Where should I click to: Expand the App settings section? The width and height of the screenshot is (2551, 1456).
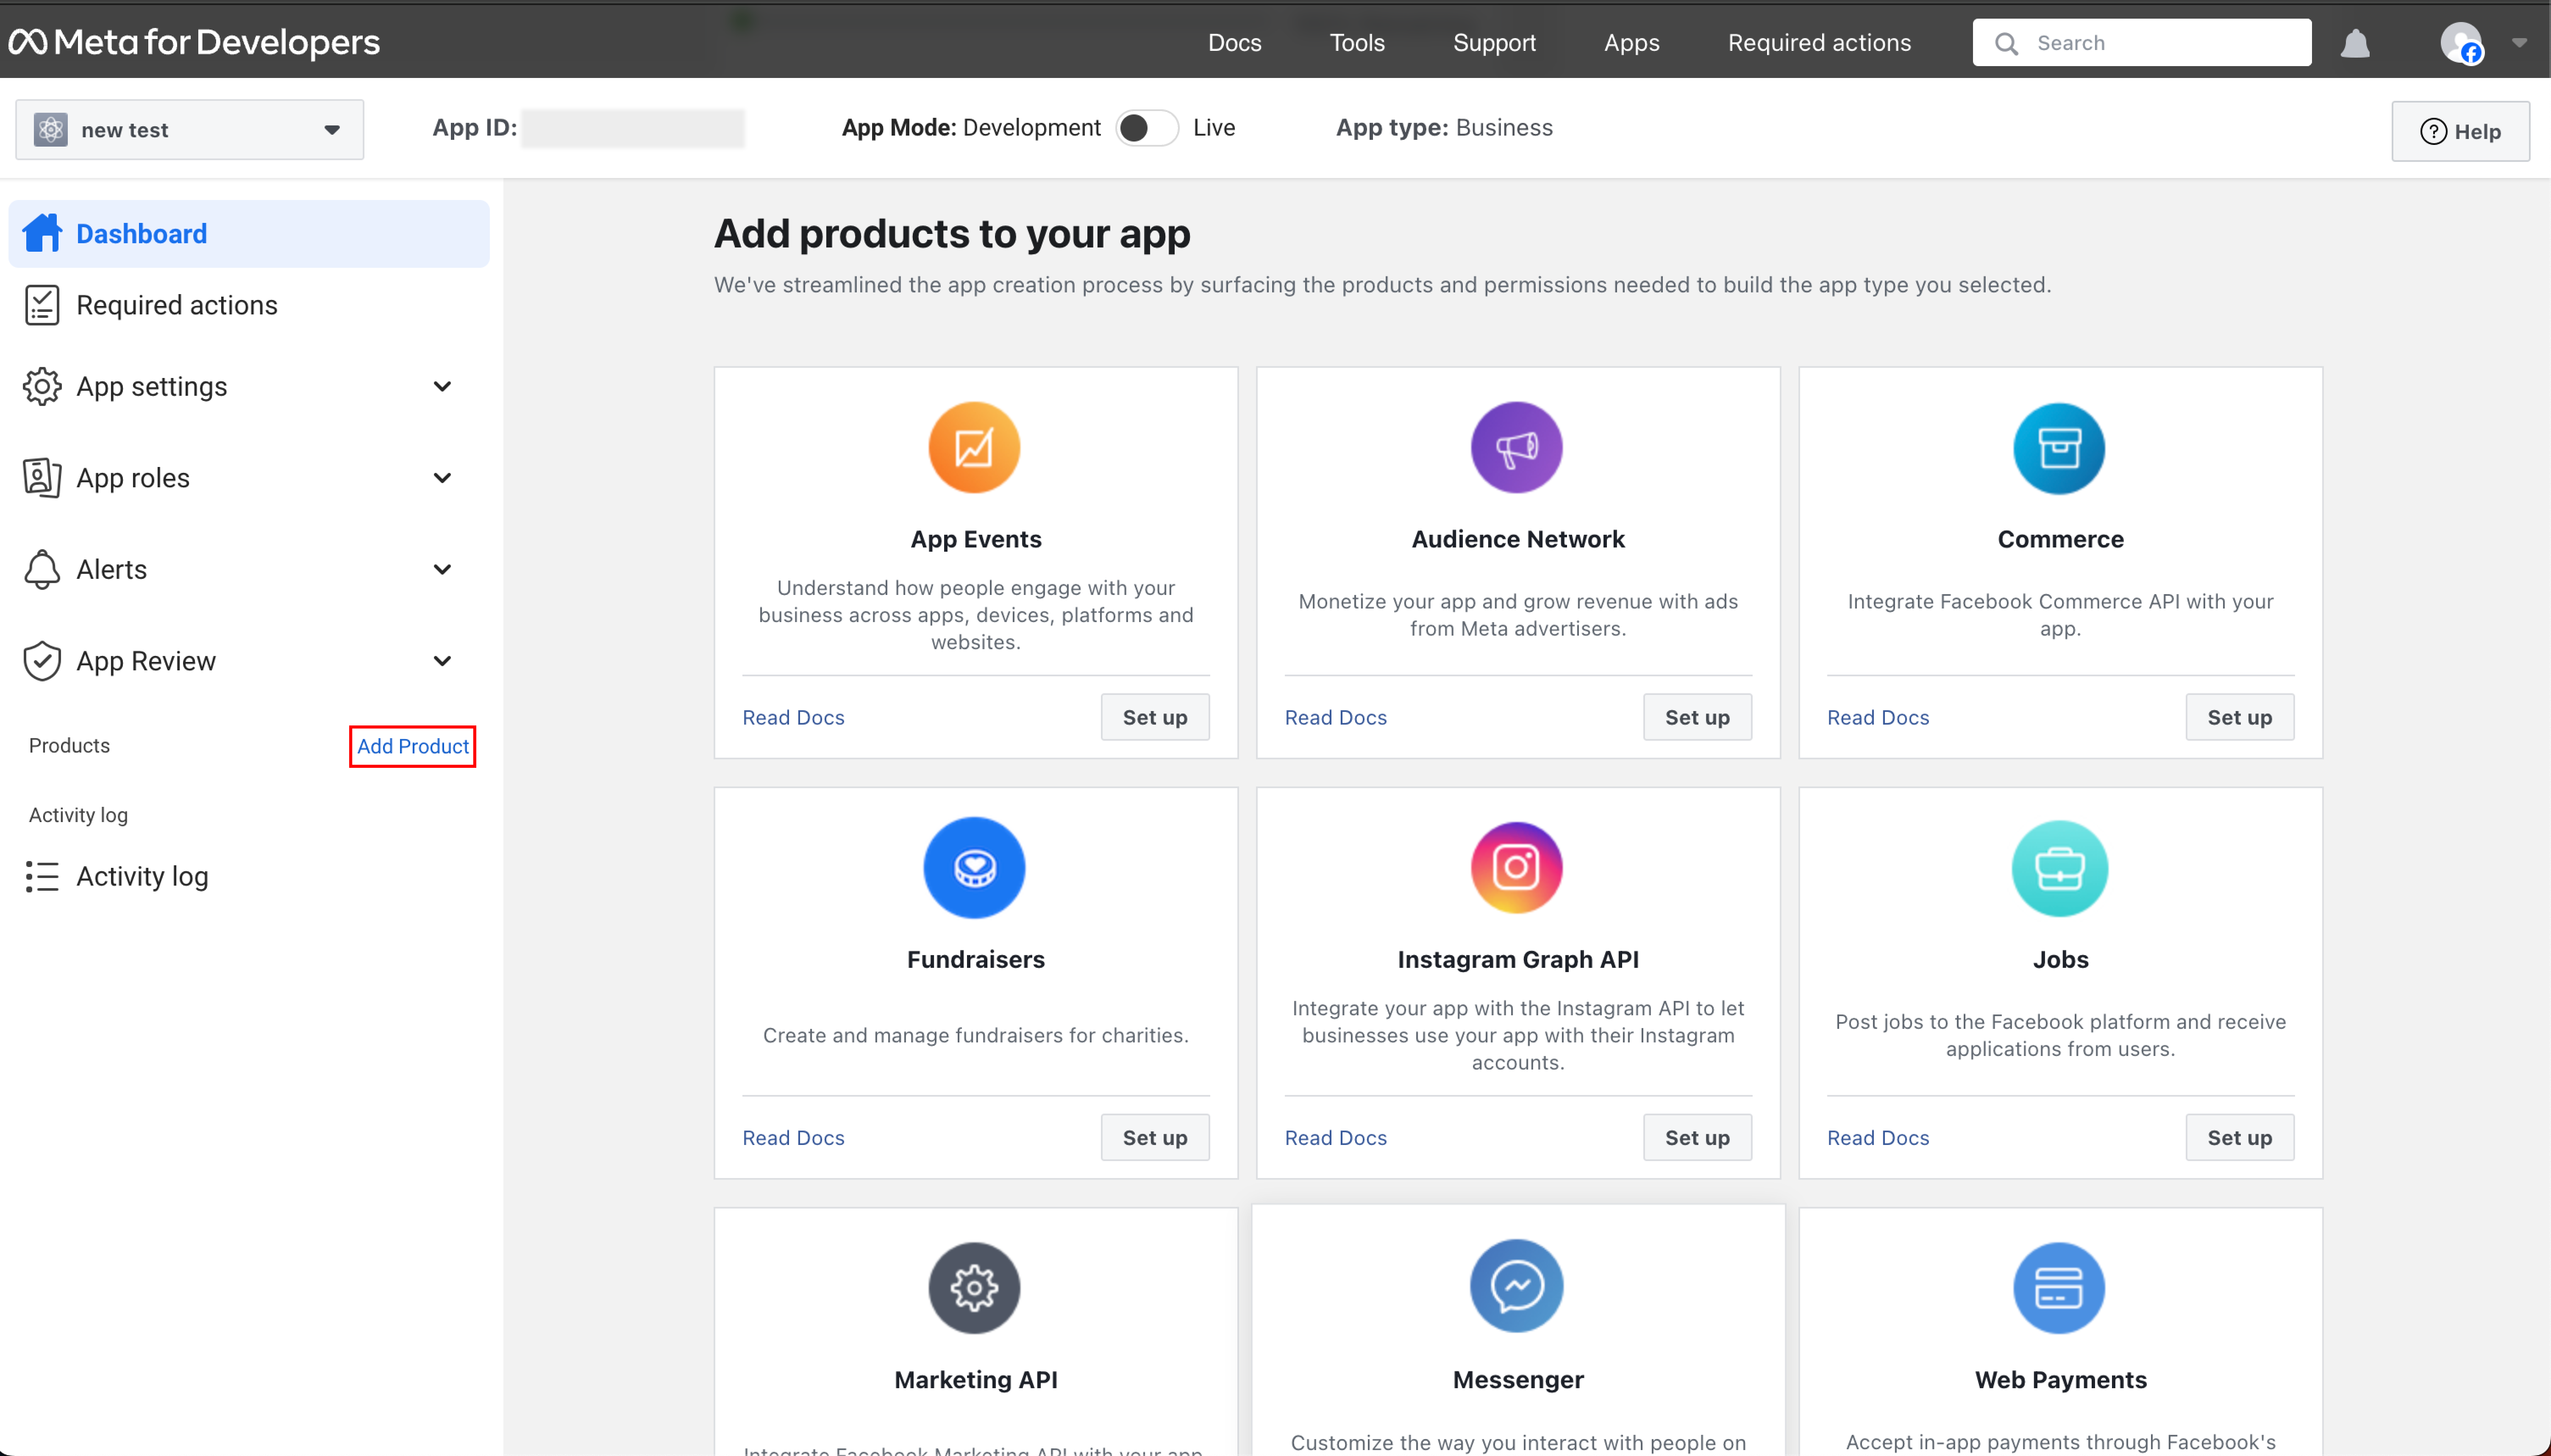tap(442, 386)
